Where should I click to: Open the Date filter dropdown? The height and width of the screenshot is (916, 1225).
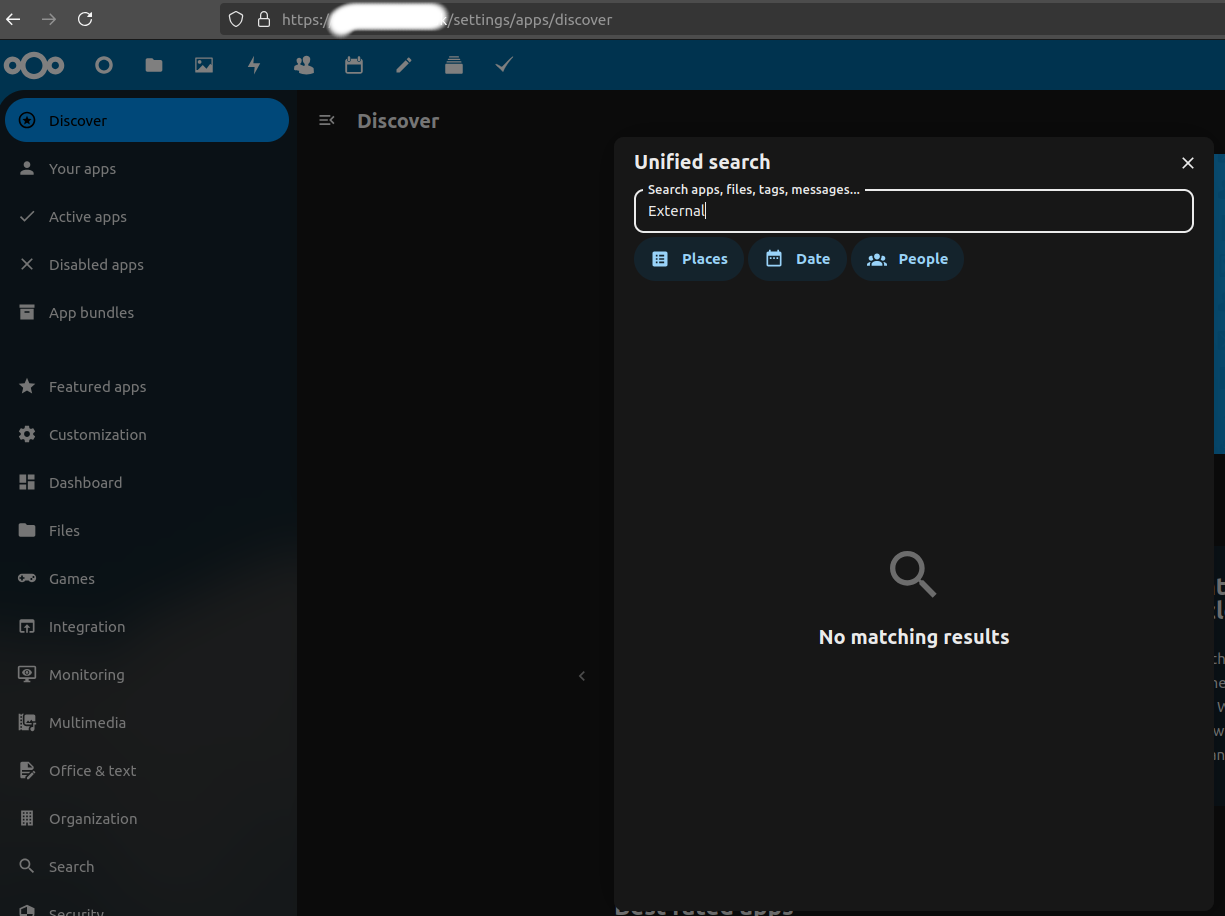click(x=797, y=259)
